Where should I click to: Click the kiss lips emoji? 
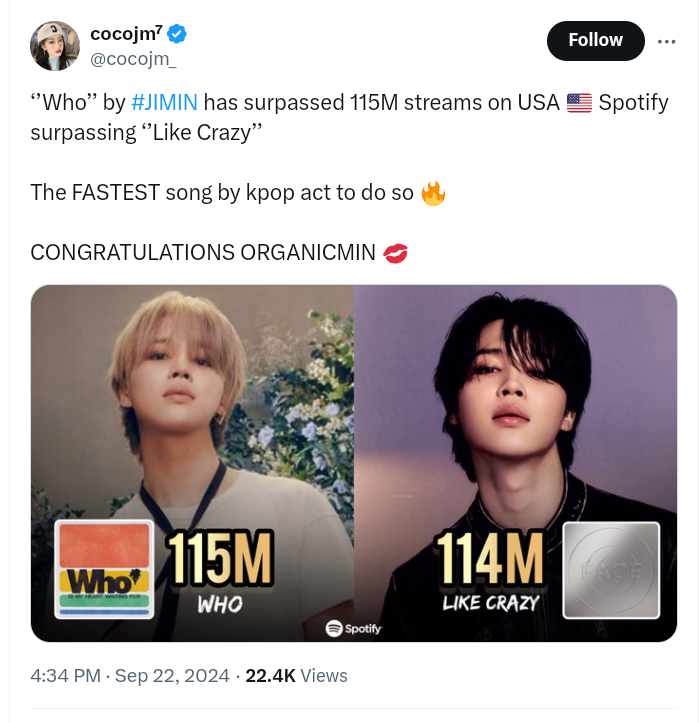[396, 253]
